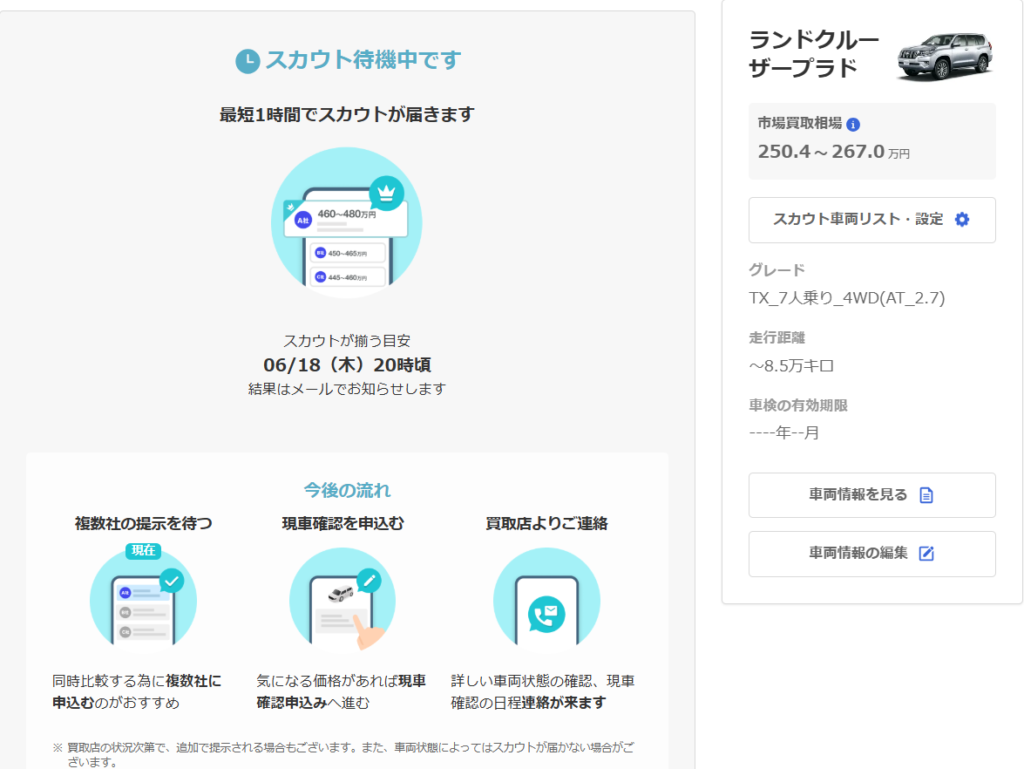Click the checkmark icon on 複数社の提示を待つ illustration

172,580
